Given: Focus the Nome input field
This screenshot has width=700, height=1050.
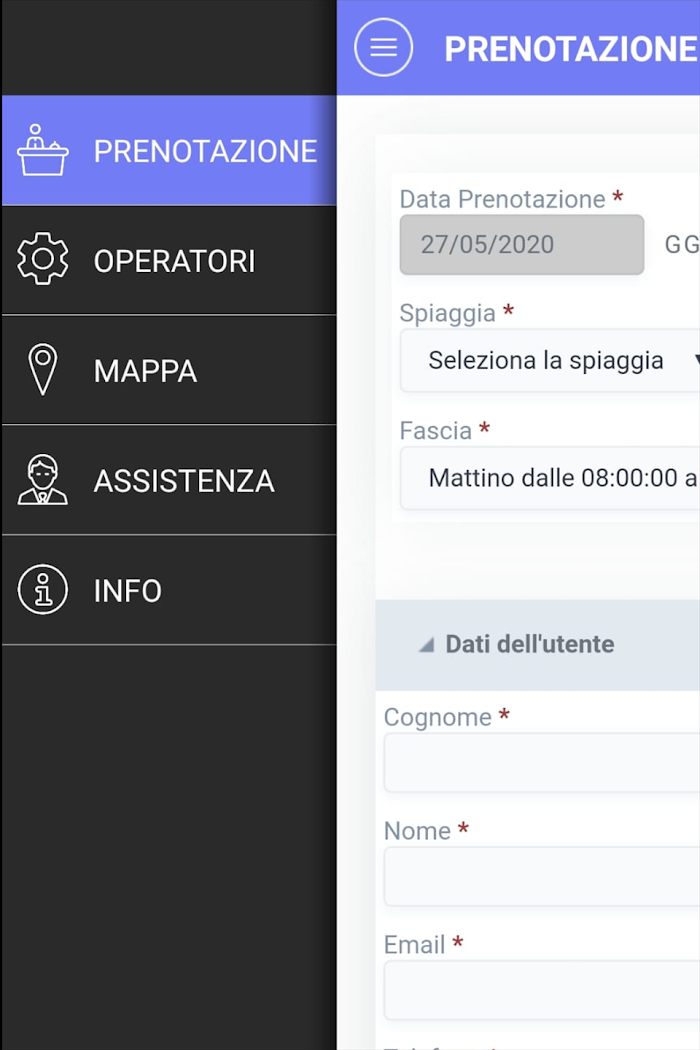Looking at the screenshot, I should tap(542, 877).
